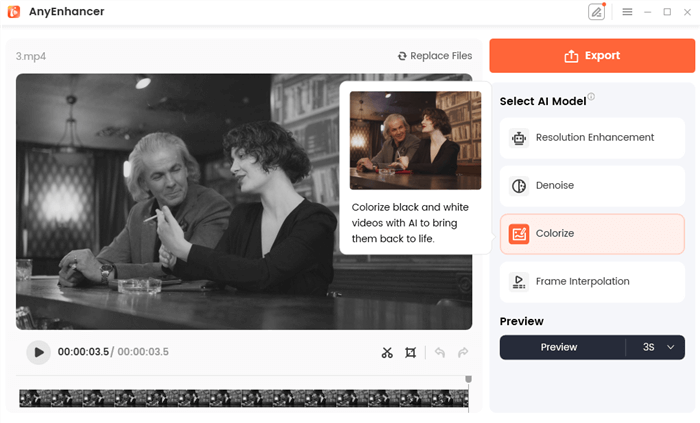The height and width of the screenshot is (423, 700).
Task: Click the timeline filmstrip thumbnails
Action: (x=240, y=398)
